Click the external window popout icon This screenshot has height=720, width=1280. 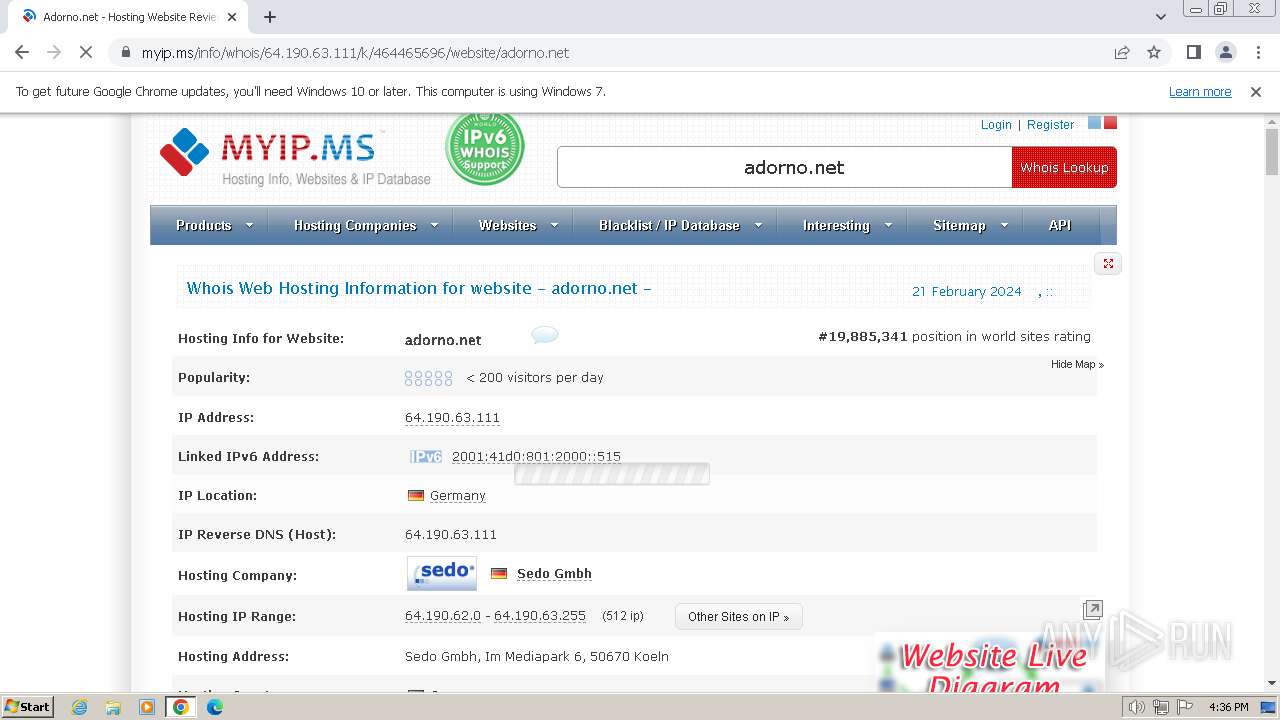[1093, 609]
